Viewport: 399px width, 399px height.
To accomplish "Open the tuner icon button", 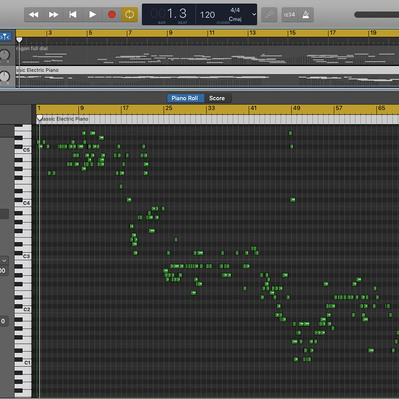I will 269,15.
